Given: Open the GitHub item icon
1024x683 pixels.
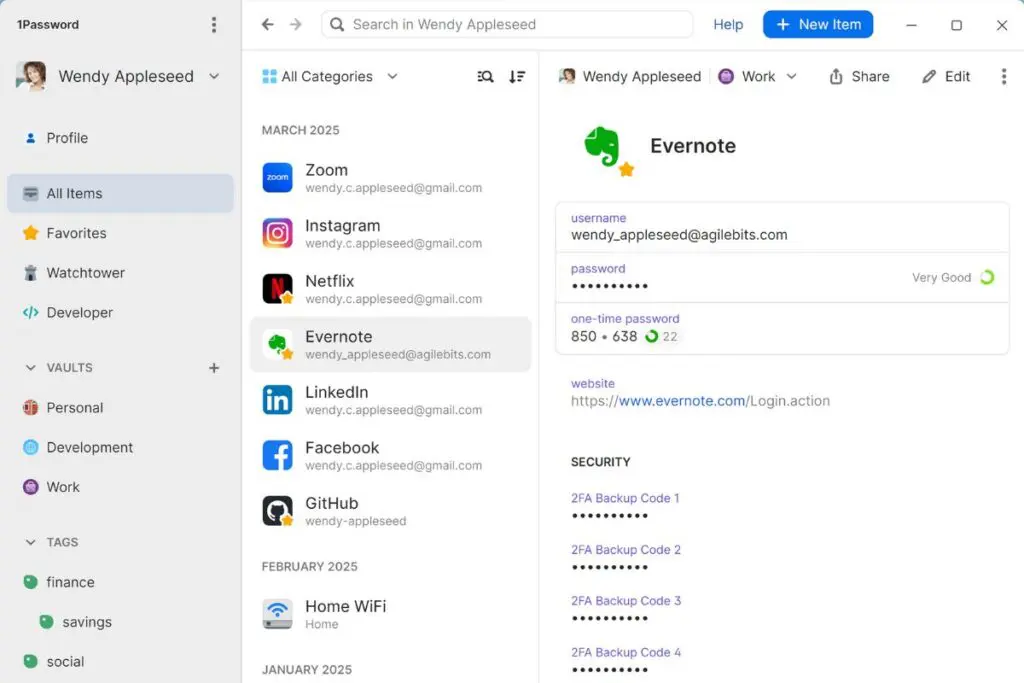Looking at the screenshot, I should [278, 511].
